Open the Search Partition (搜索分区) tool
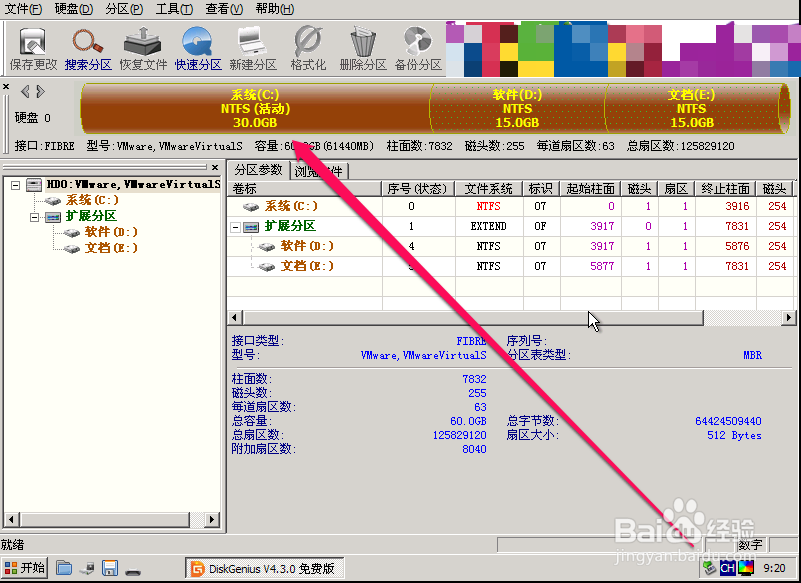 click(x=88, y=49)
